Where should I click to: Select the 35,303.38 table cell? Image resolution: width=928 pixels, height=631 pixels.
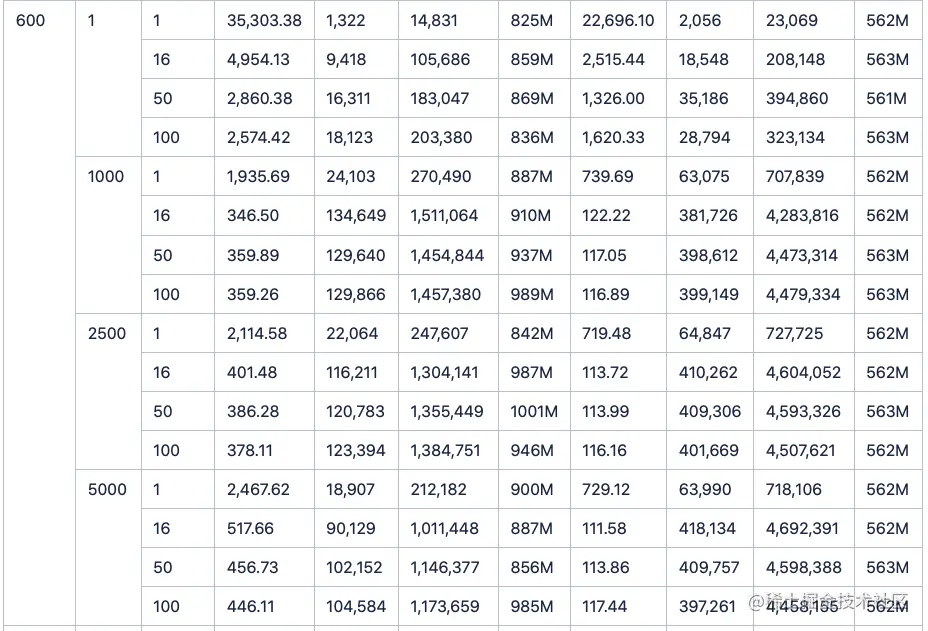264,20
